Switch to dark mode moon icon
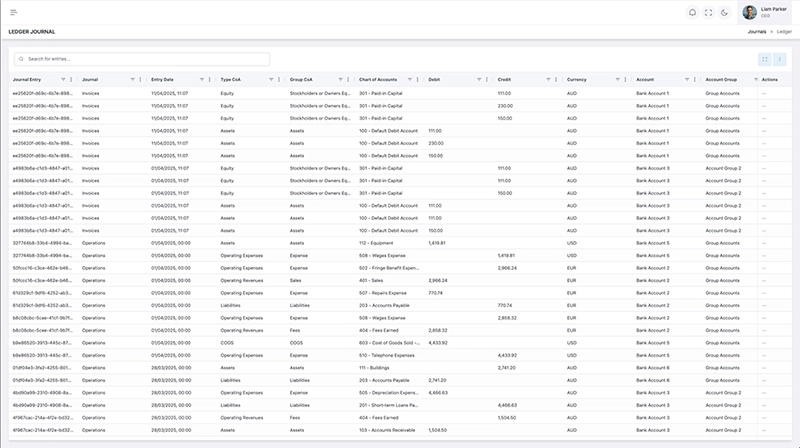Screen dimensions: 800x448 point(724,13)
